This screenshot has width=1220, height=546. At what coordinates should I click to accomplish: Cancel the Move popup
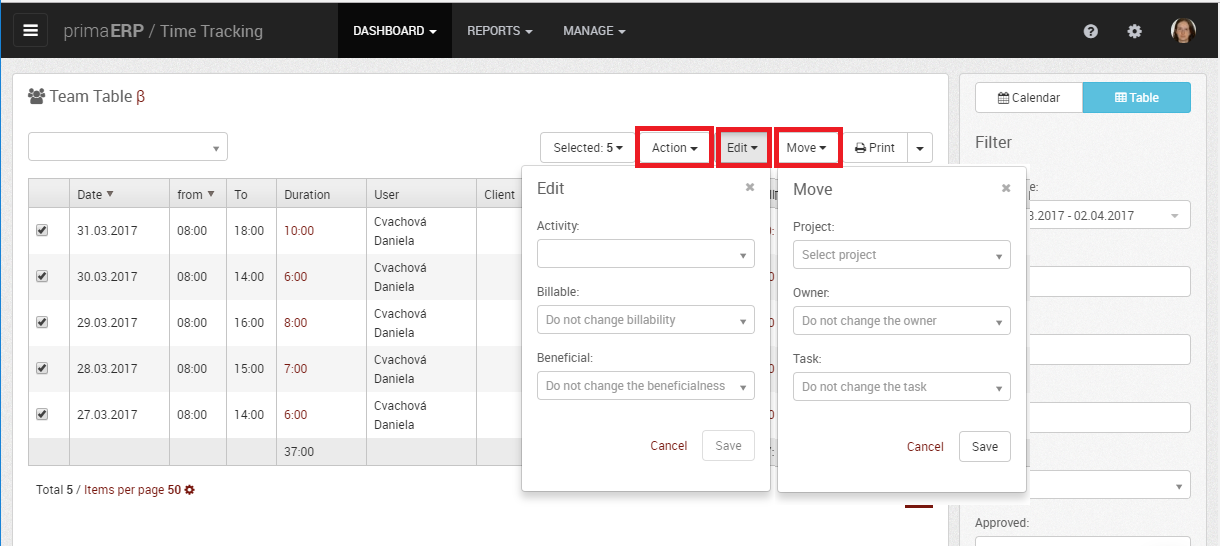pos(925,447)
